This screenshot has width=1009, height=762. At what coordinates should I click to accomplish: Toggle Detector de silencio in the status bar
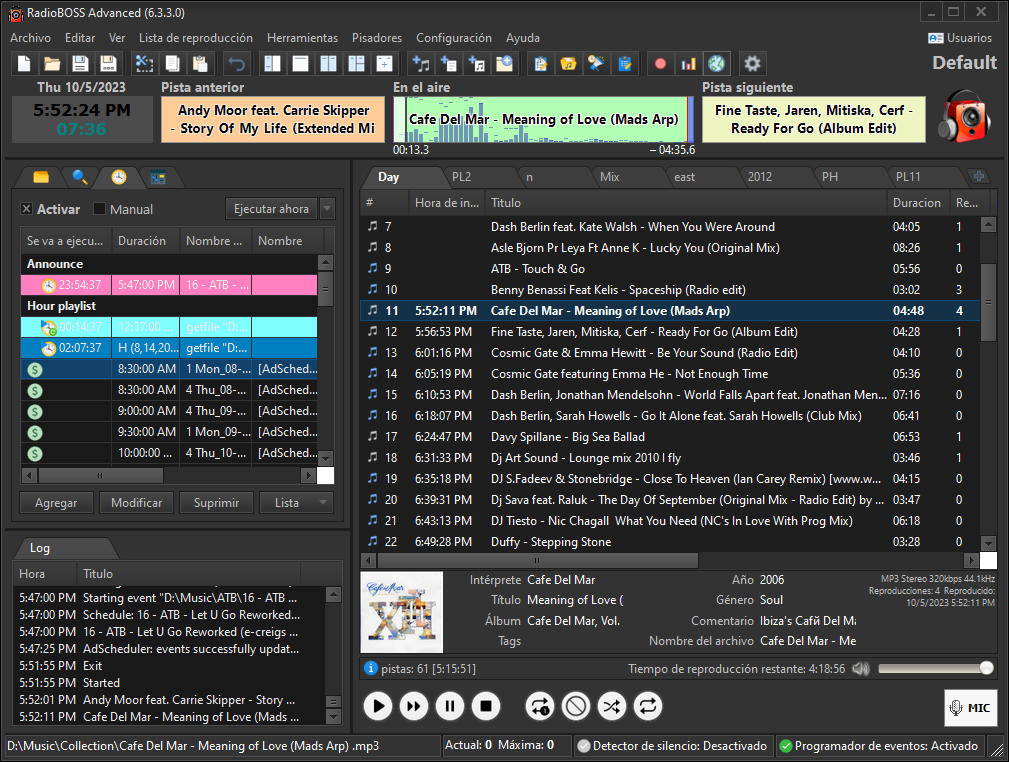pyautogui.click(x=672, y=746)
